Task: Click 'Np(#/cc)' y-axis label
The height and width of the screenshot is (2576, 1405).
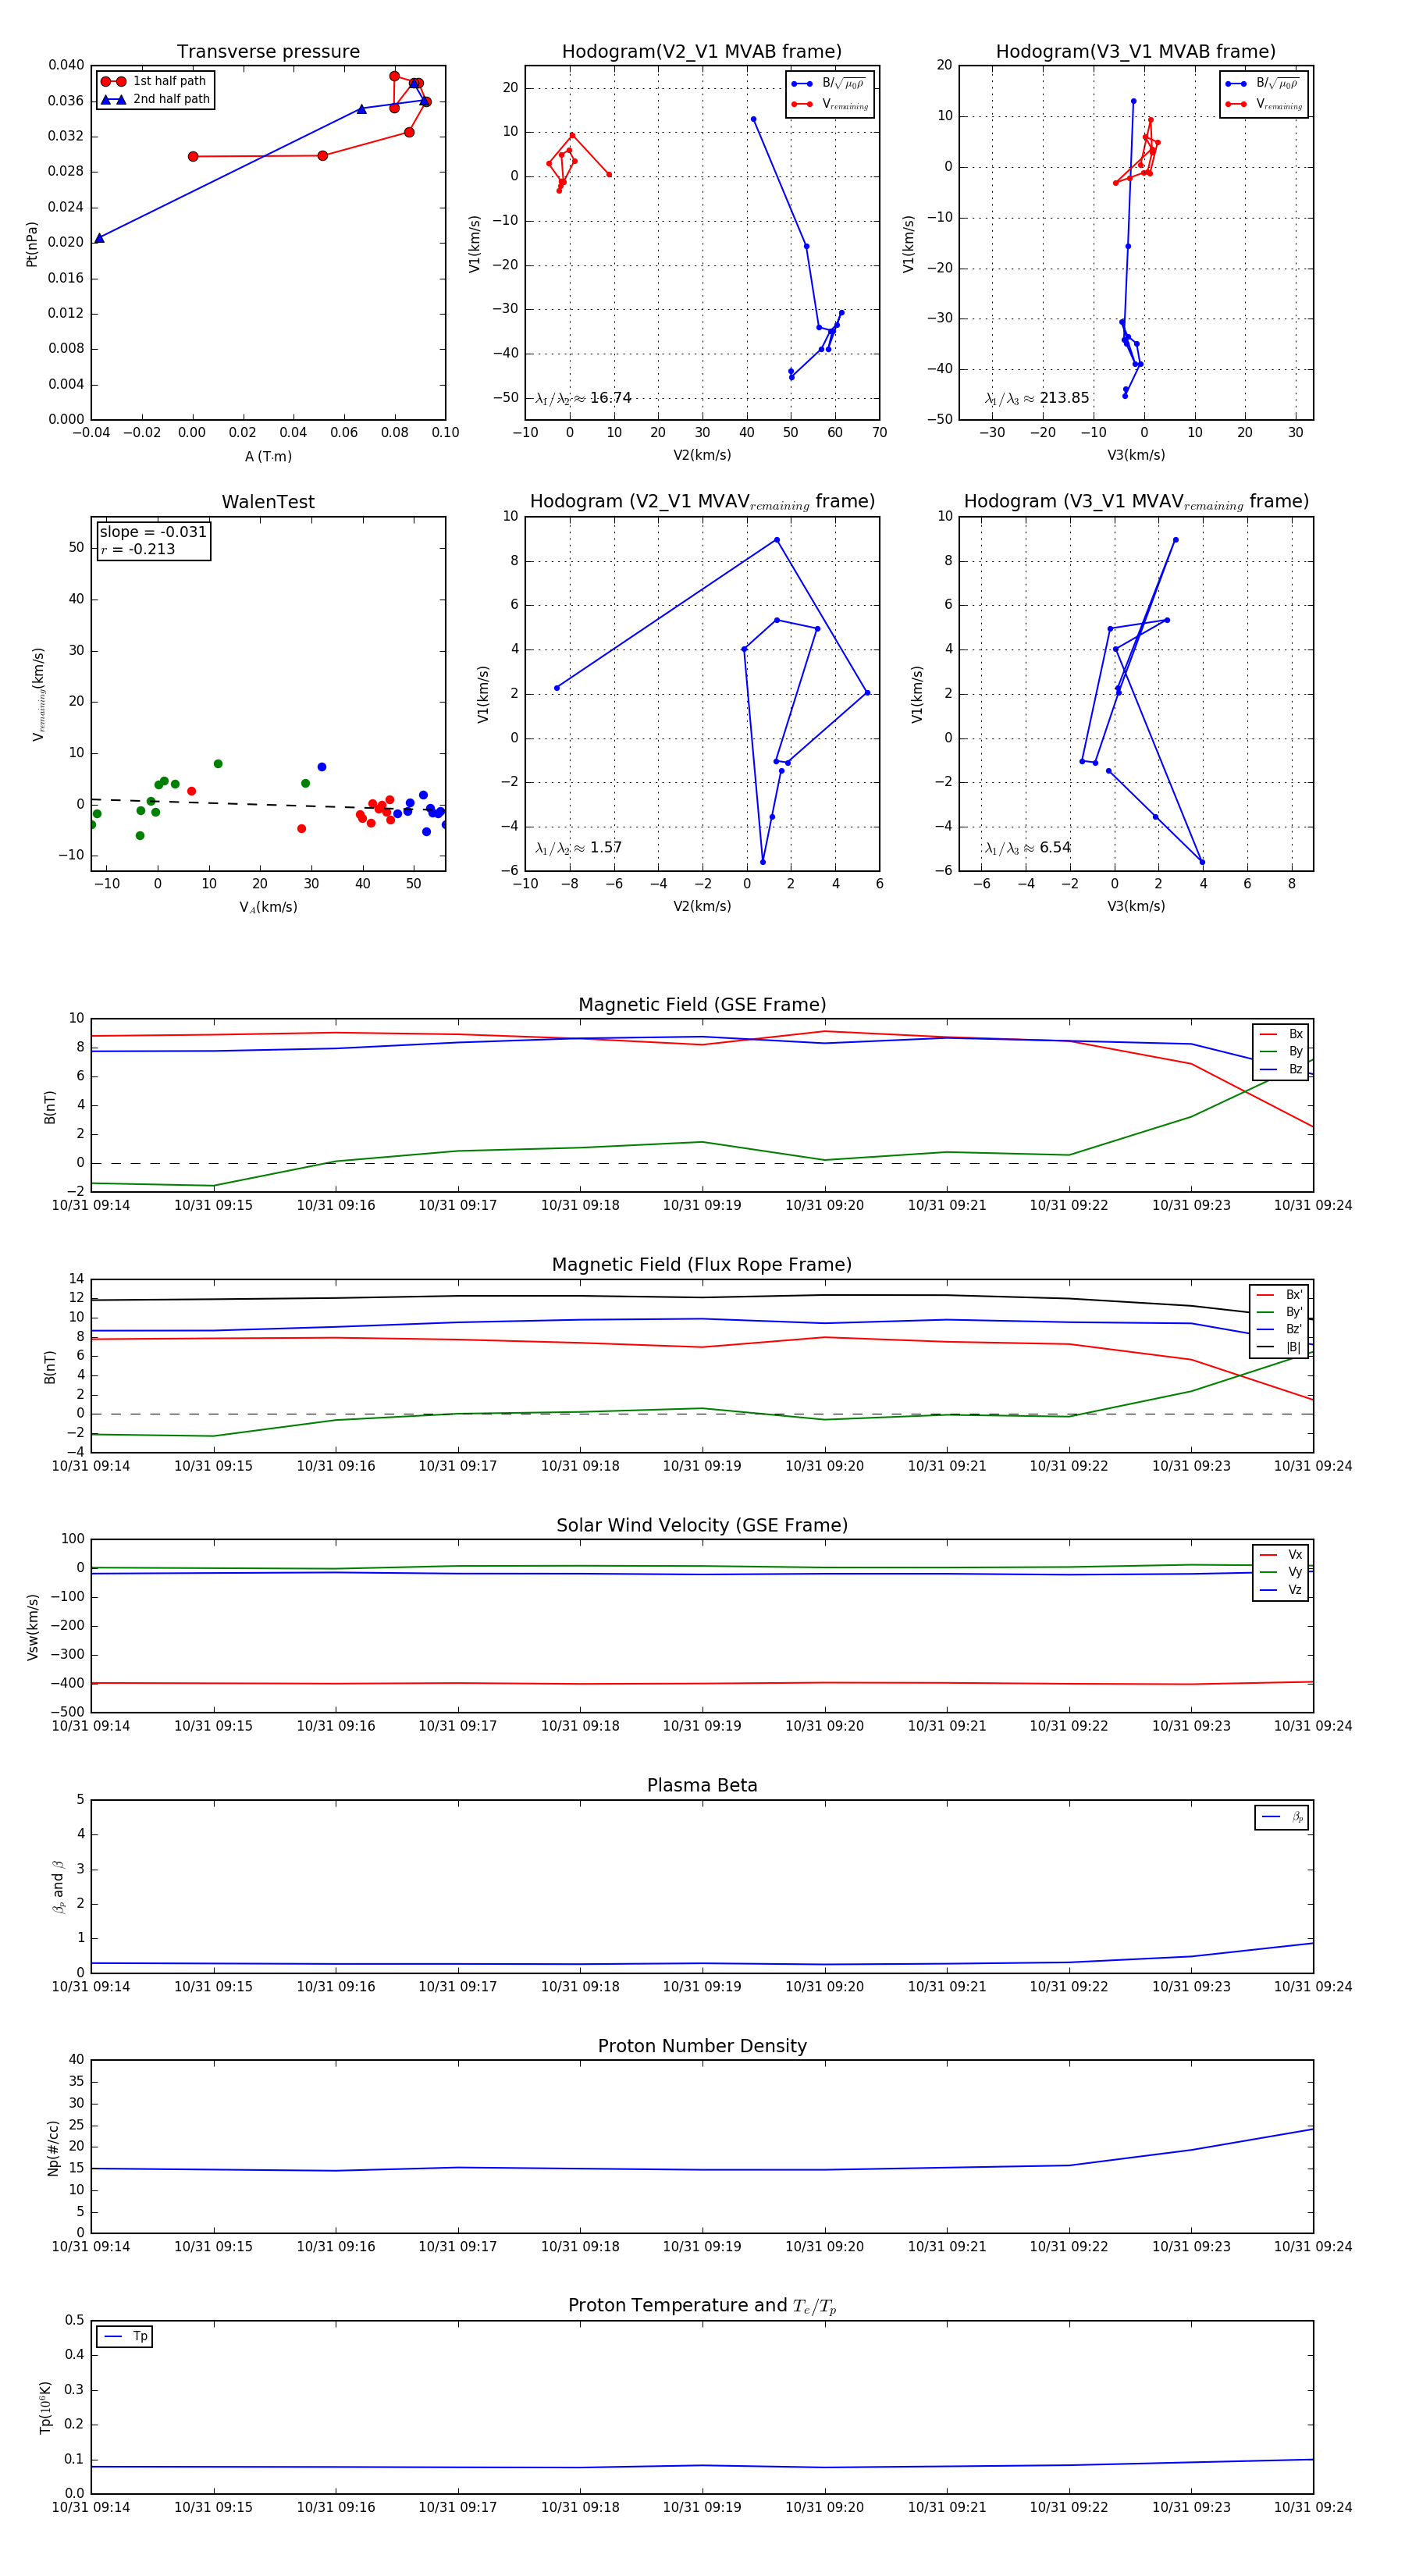Action: pyautogui.click(x=53, y=2148)
